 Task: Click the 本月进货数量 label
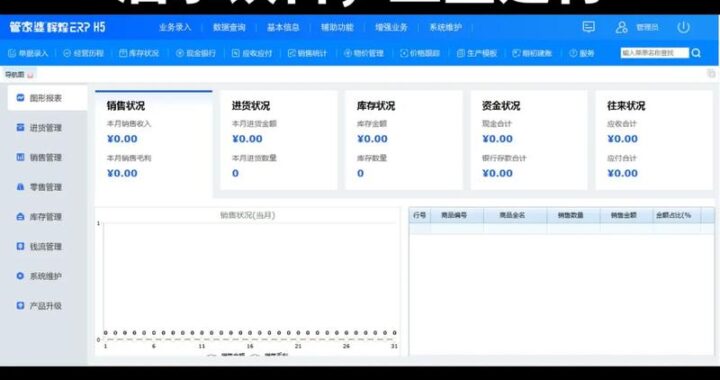[x=254, y=158]
